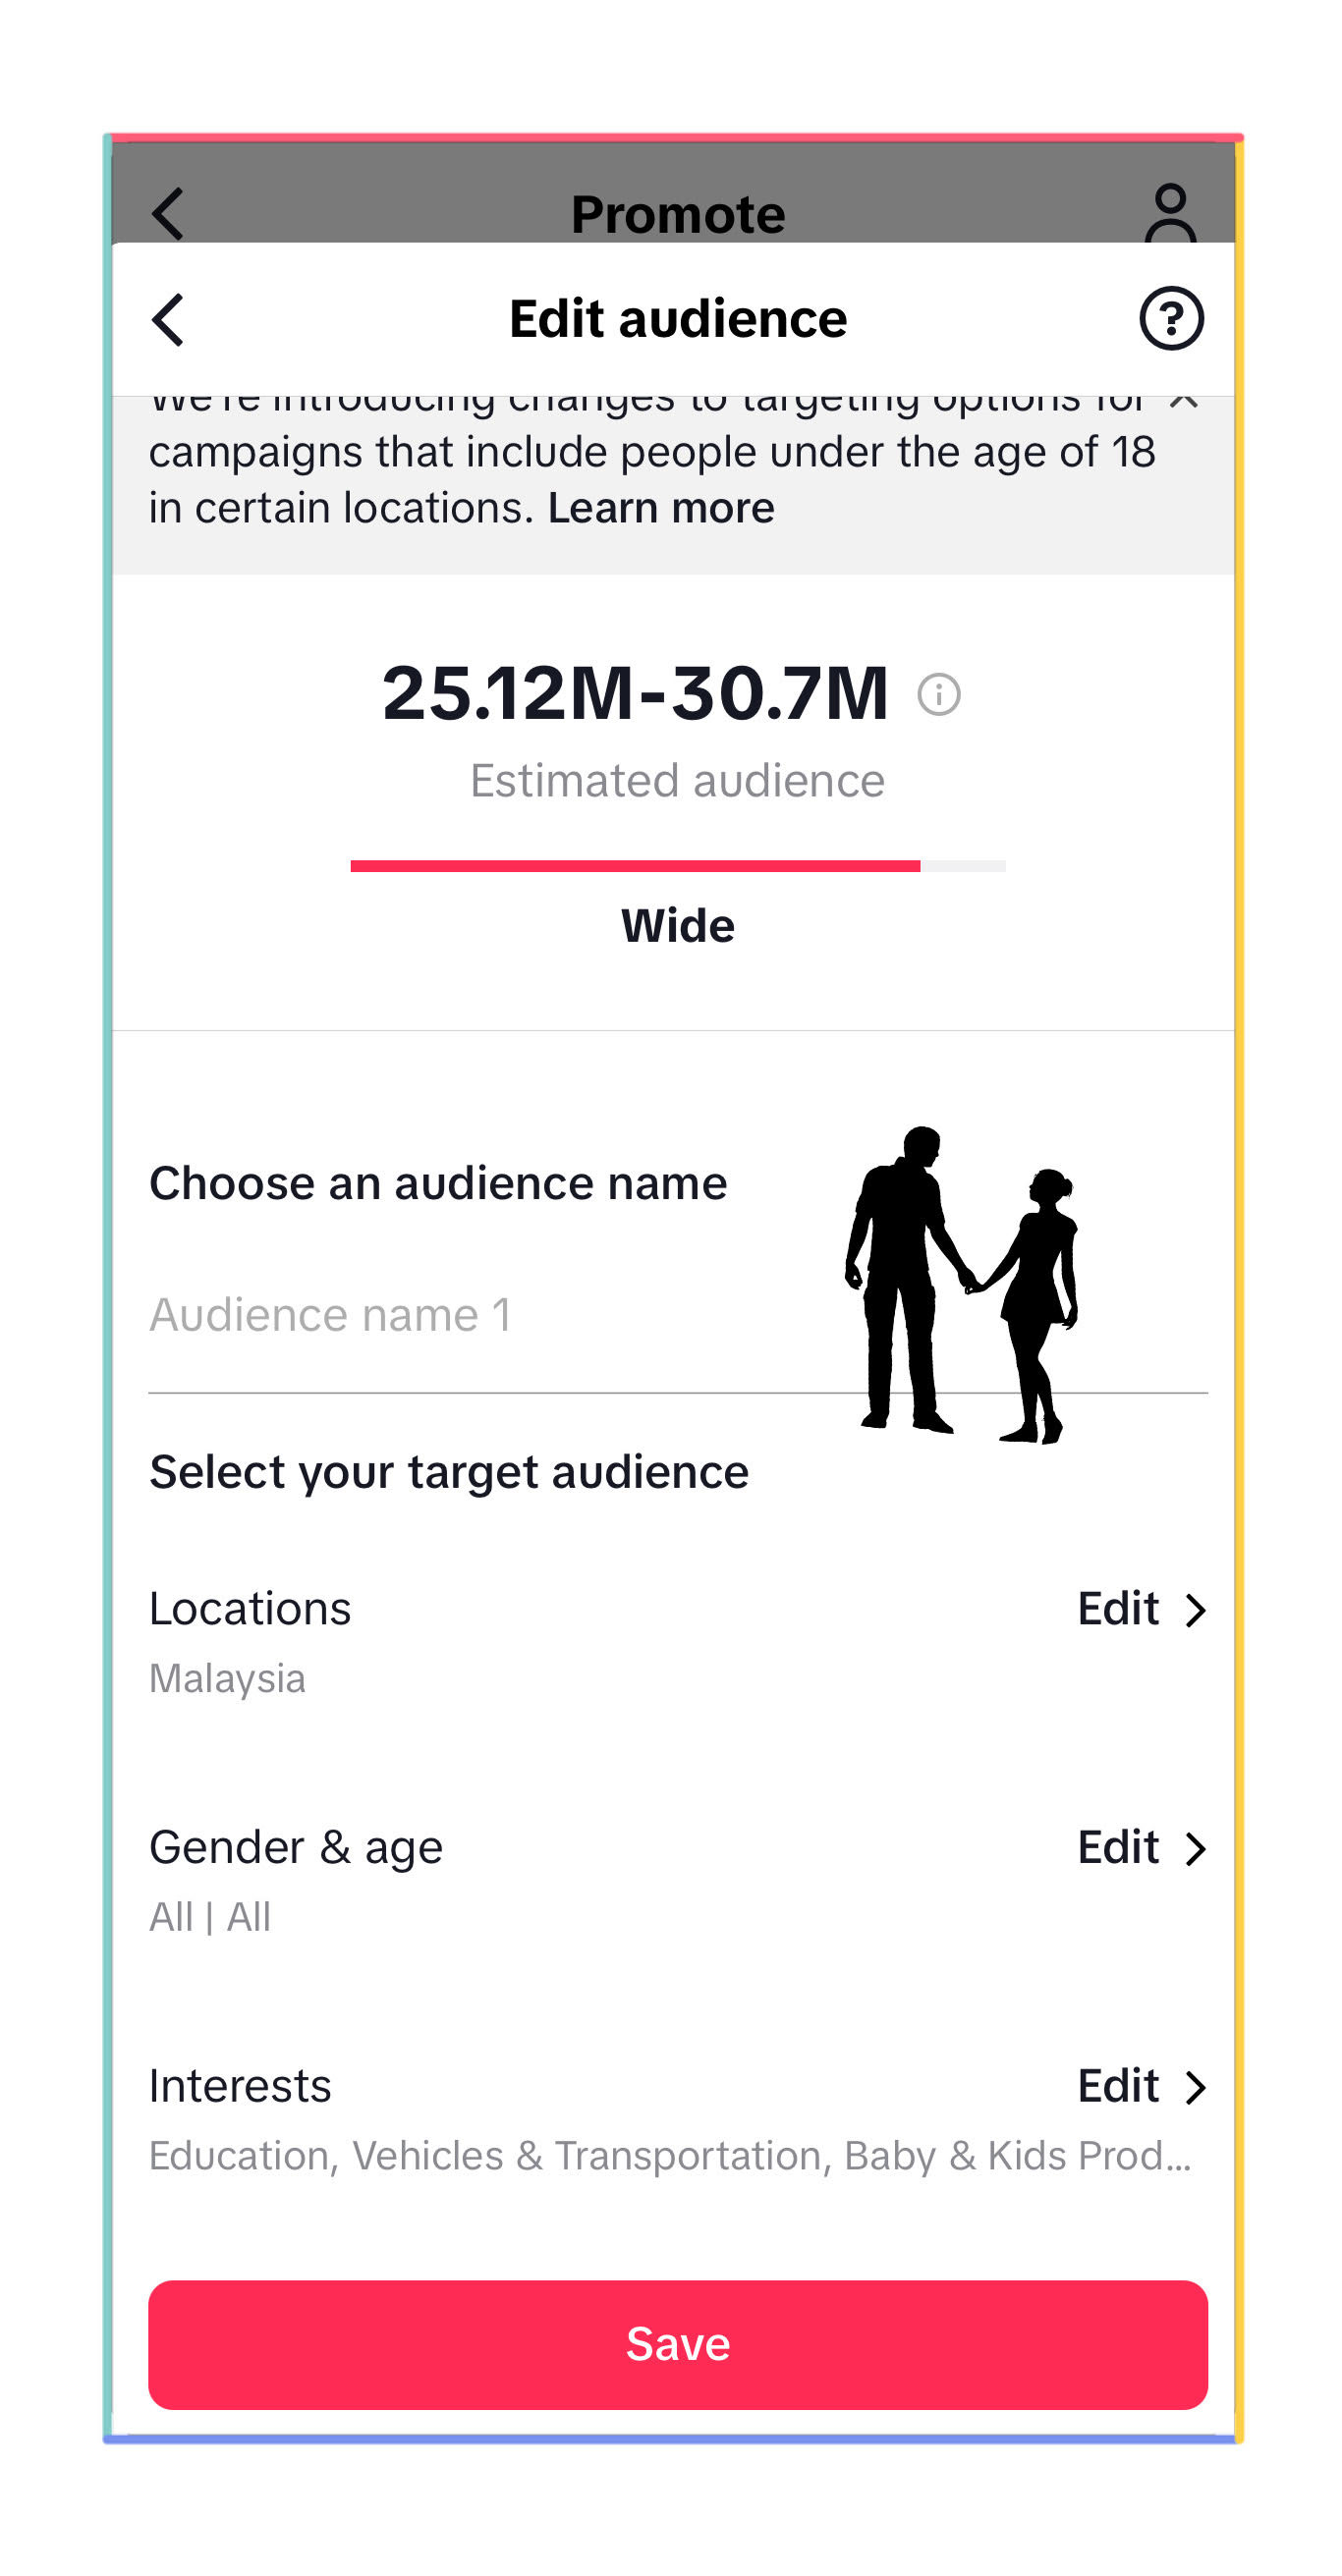Open the Learn more link
Screen dimensions: 1342x2576
pos(660,508)
